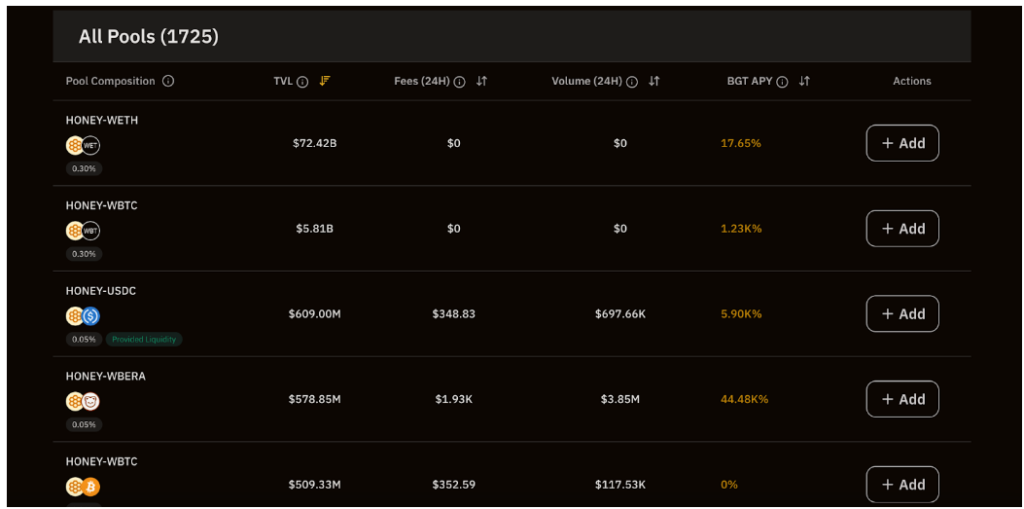Sort pools by Volume (24H) arrows

[x=654, y=82]
